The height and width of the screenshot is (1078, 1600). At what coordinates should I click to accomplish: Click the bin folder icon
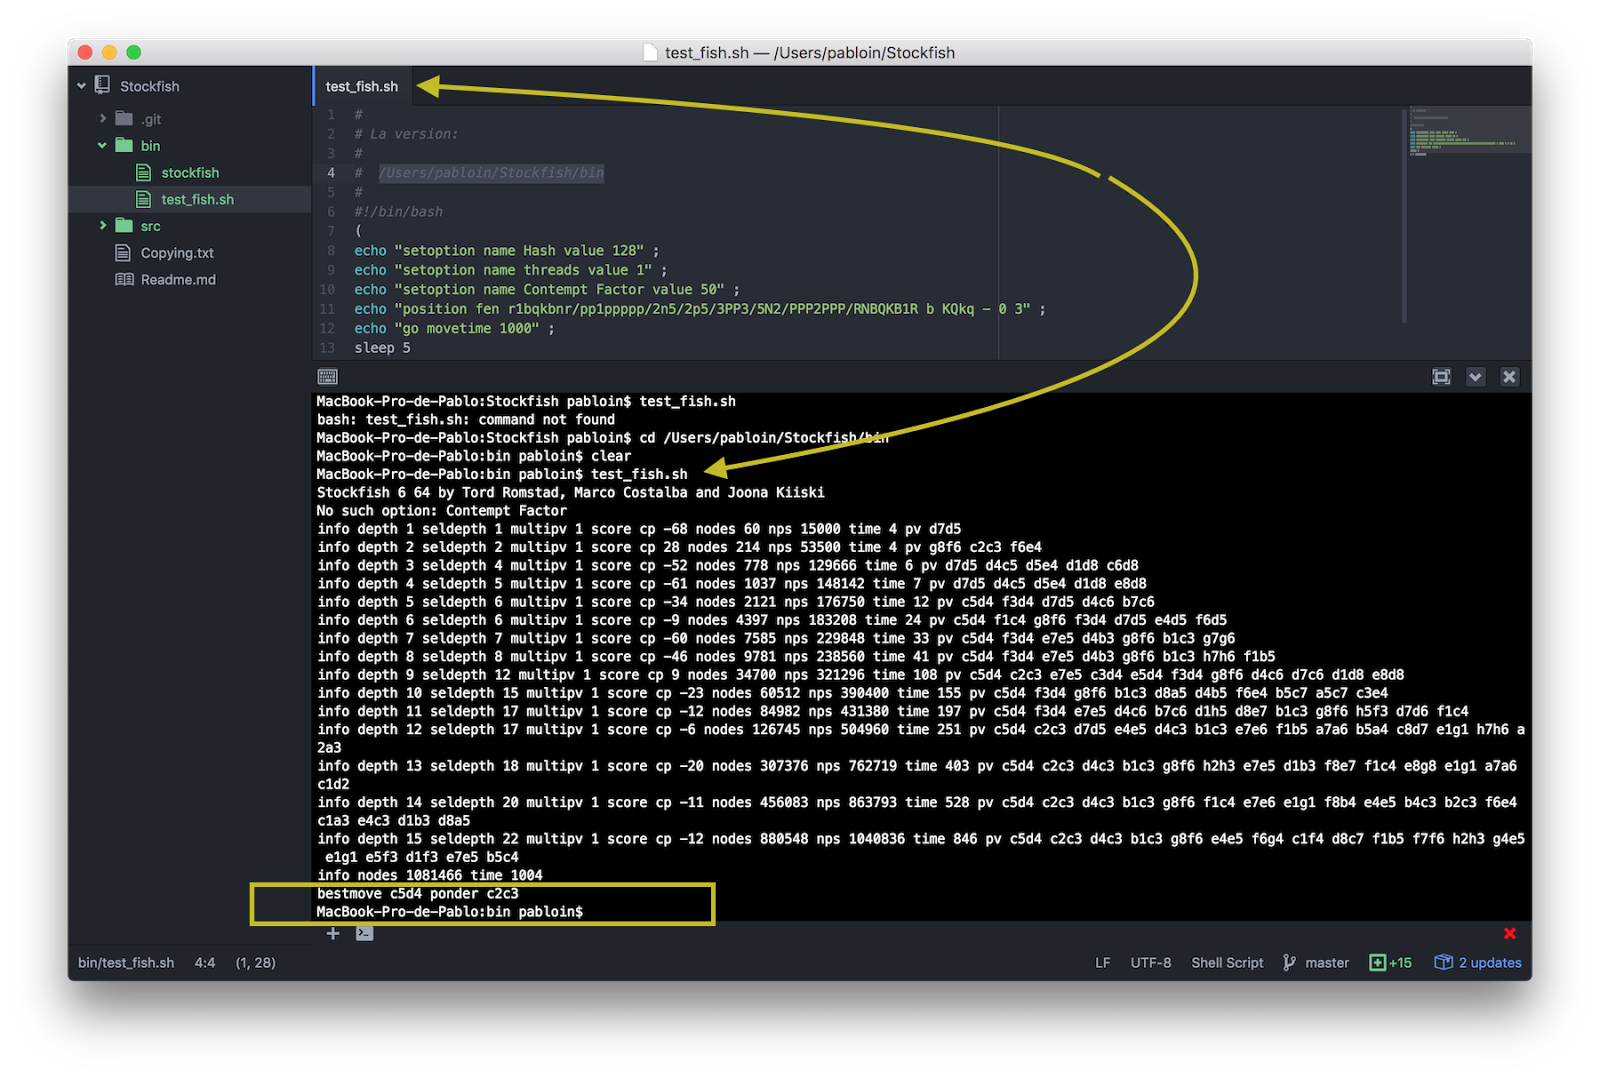tap(124, 145)
